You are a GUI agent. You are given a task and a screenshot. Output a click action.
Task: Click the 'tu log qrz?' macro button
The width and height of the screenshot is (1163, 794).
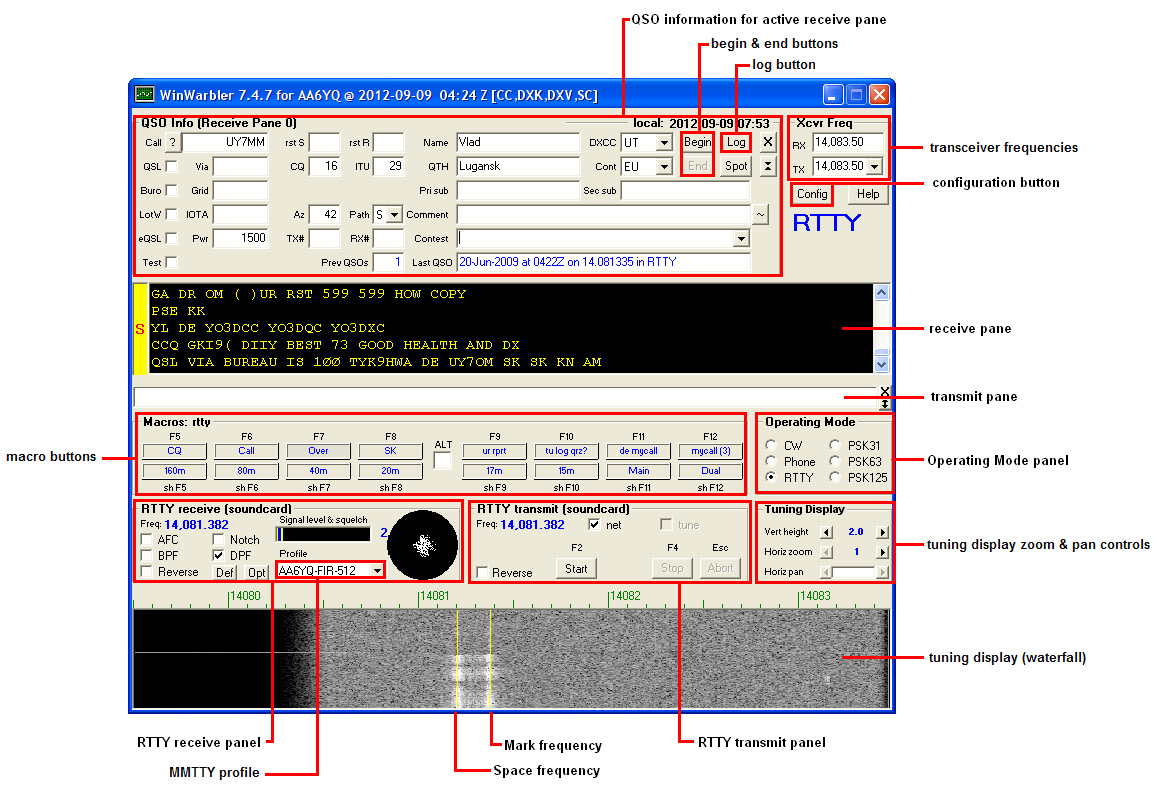tap(566, 451)
